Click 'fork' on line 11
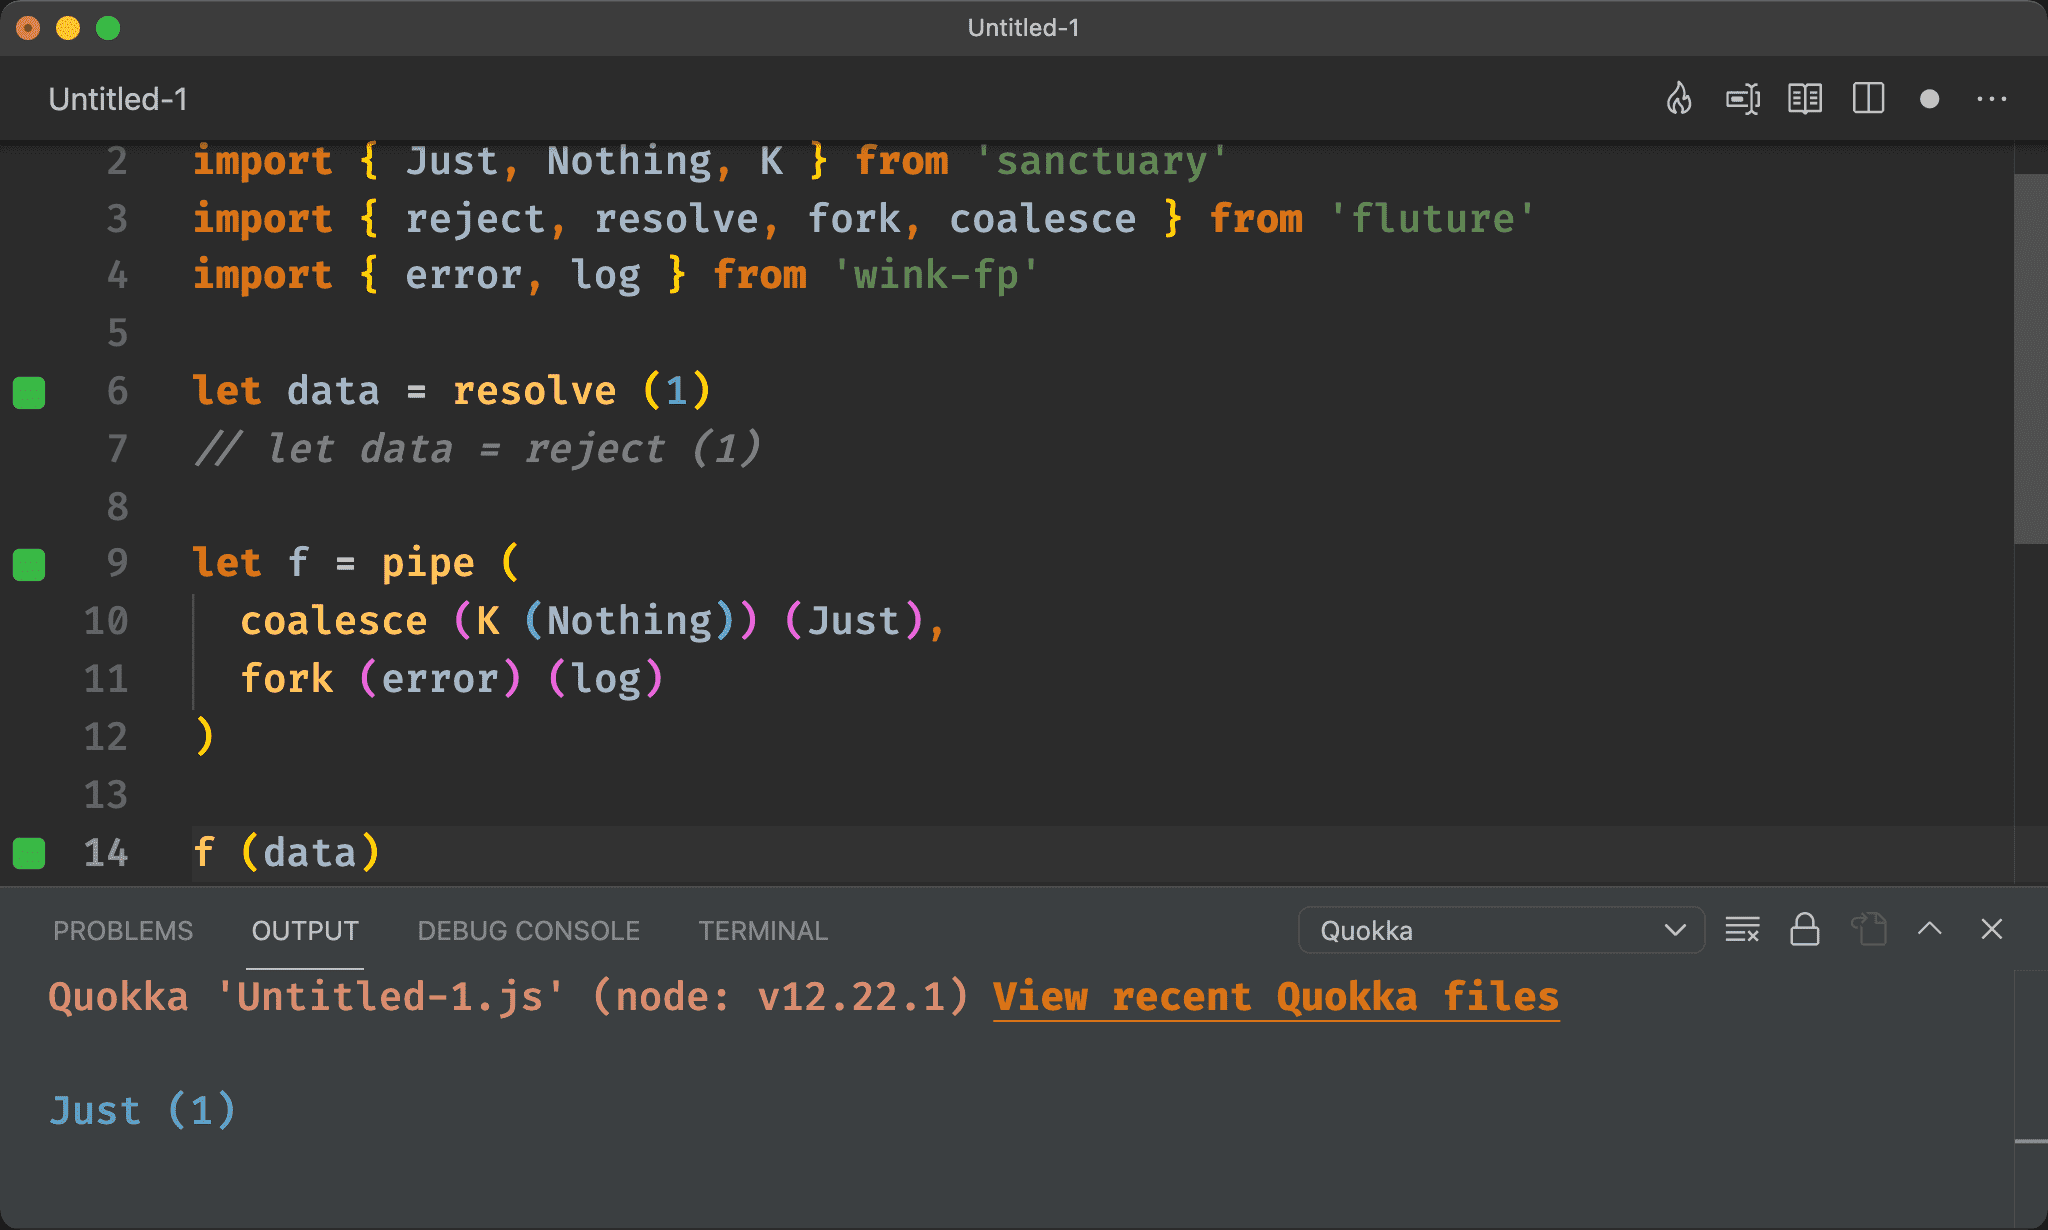The width and height of the screenshot is (2048, 1230). 287,679
